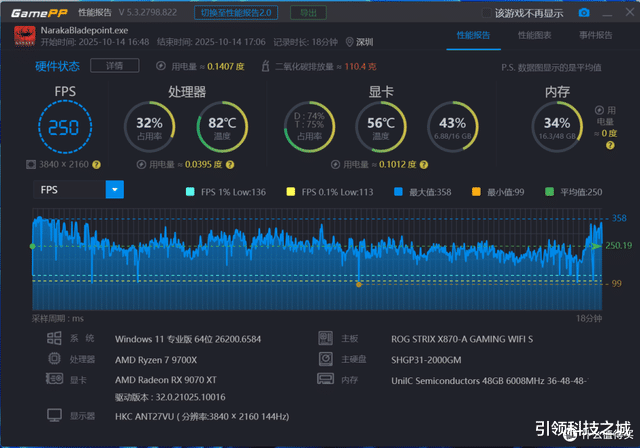Screen dimensions: 640x448
Task: Switch to the 事件报告 tab
Action: (x=596, y=35)
